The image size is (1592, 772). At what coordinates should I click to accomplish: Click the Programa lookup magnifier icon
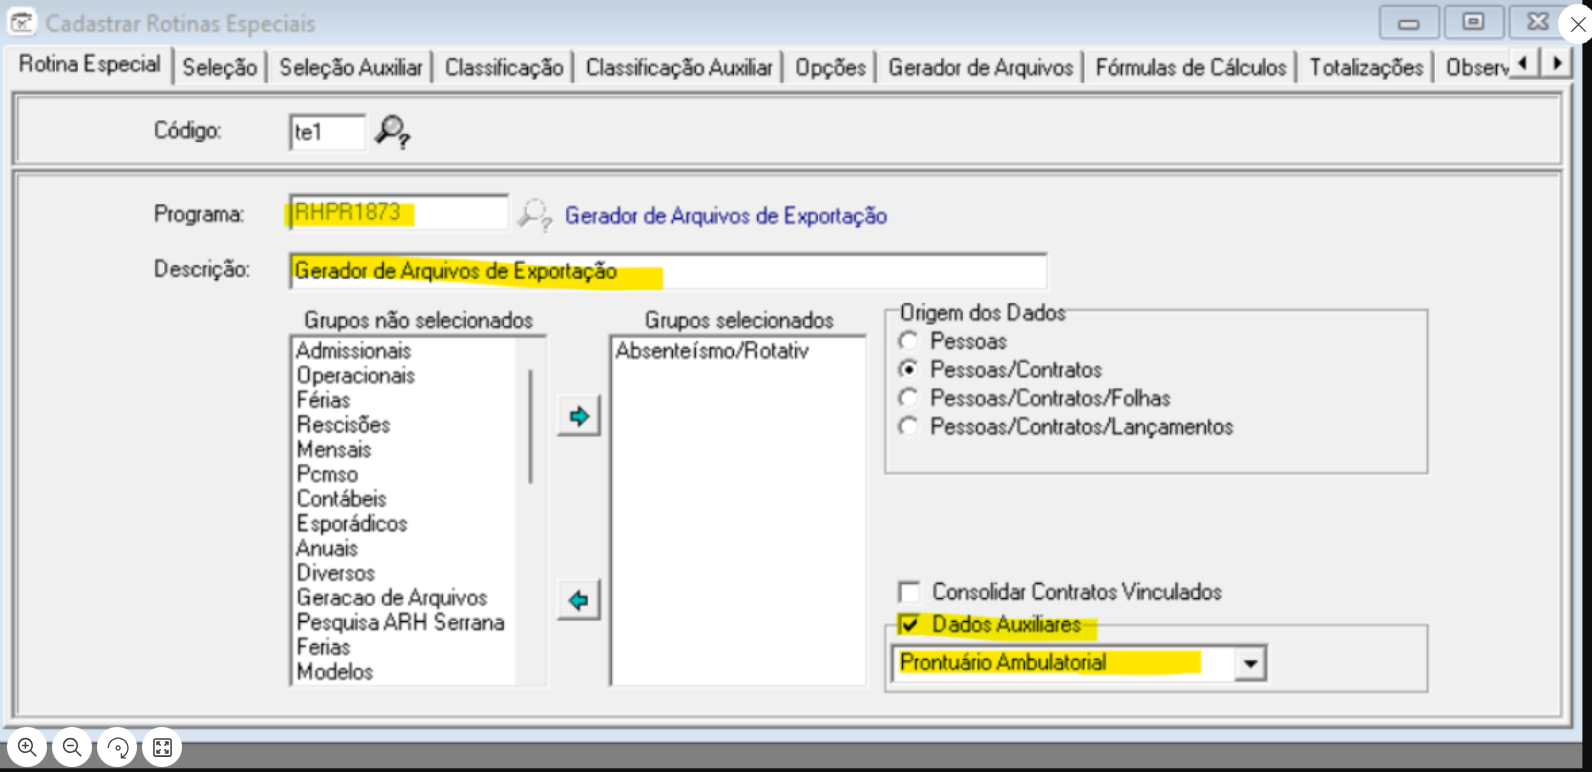(x=534, y=215)
